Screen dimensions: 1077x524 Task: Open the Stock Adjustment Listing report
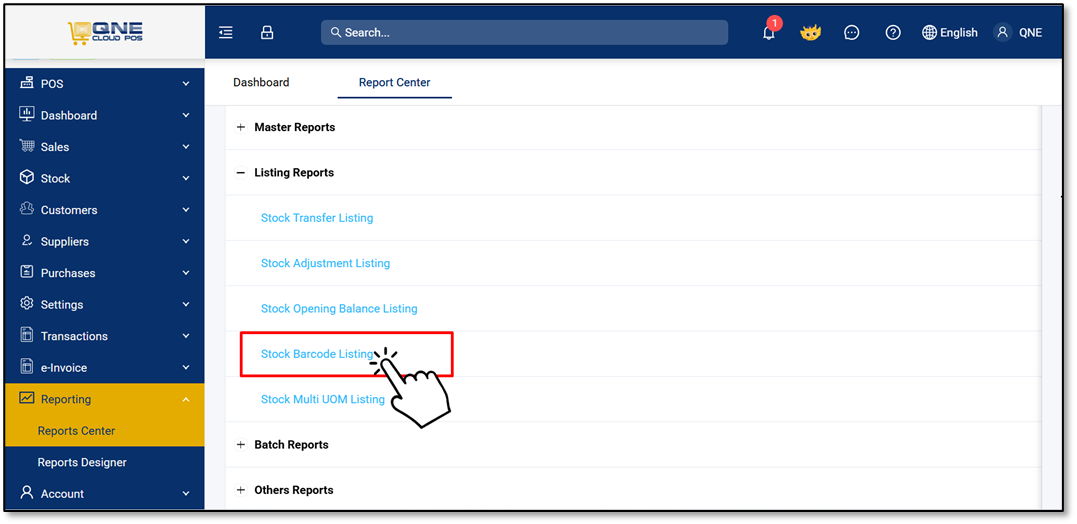[325, 263]
